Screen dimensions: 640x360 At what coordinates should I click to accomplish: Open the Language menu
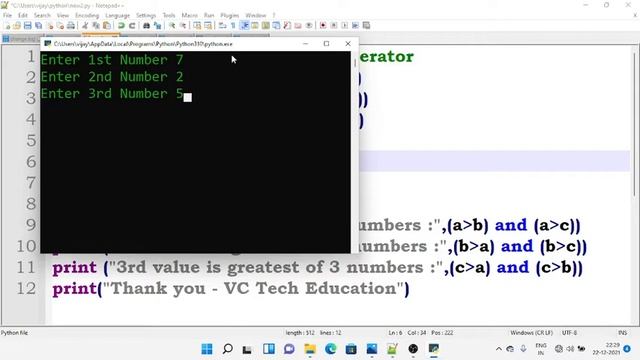[117, 15]
